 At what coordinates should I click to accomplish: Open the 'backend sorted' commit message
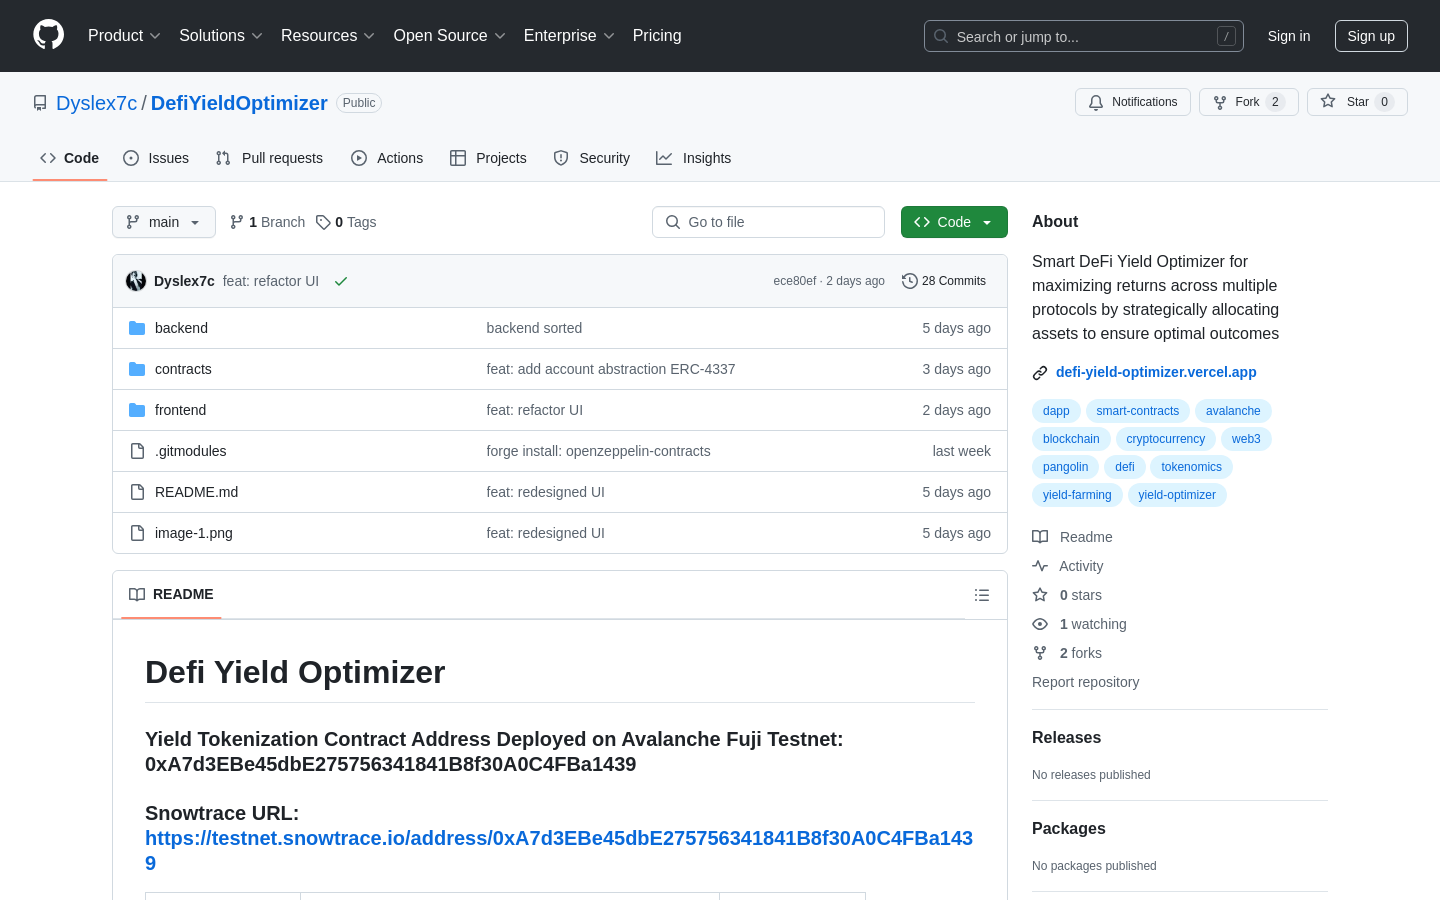coord(534,328)
